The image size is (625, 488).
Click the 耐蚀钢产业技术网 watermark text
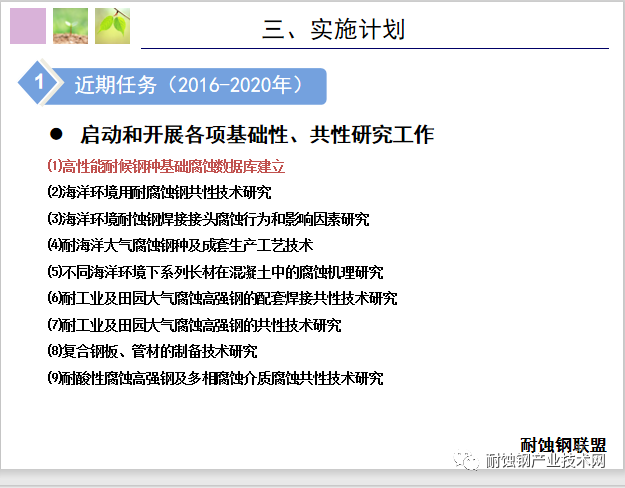pyautogui.click(x=545, y=461)
